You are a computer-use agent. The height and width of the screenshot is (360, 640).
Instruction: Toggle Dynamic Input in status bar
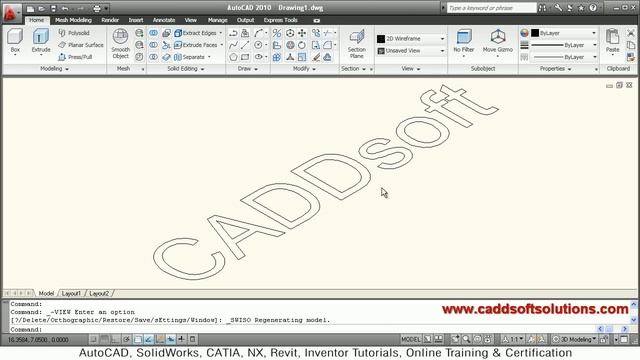tap(171, 339)
